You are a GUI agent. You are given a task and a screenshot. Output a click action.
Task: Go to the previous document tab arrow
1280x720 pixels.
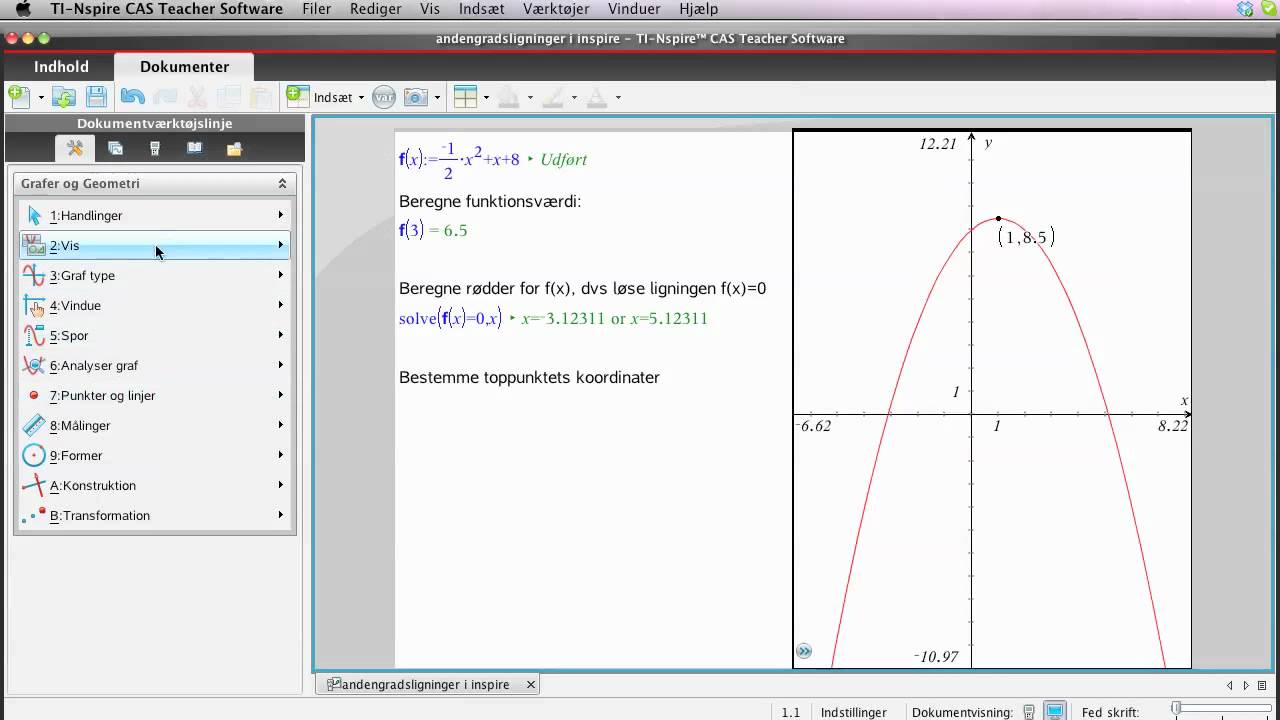(1230, 685)
